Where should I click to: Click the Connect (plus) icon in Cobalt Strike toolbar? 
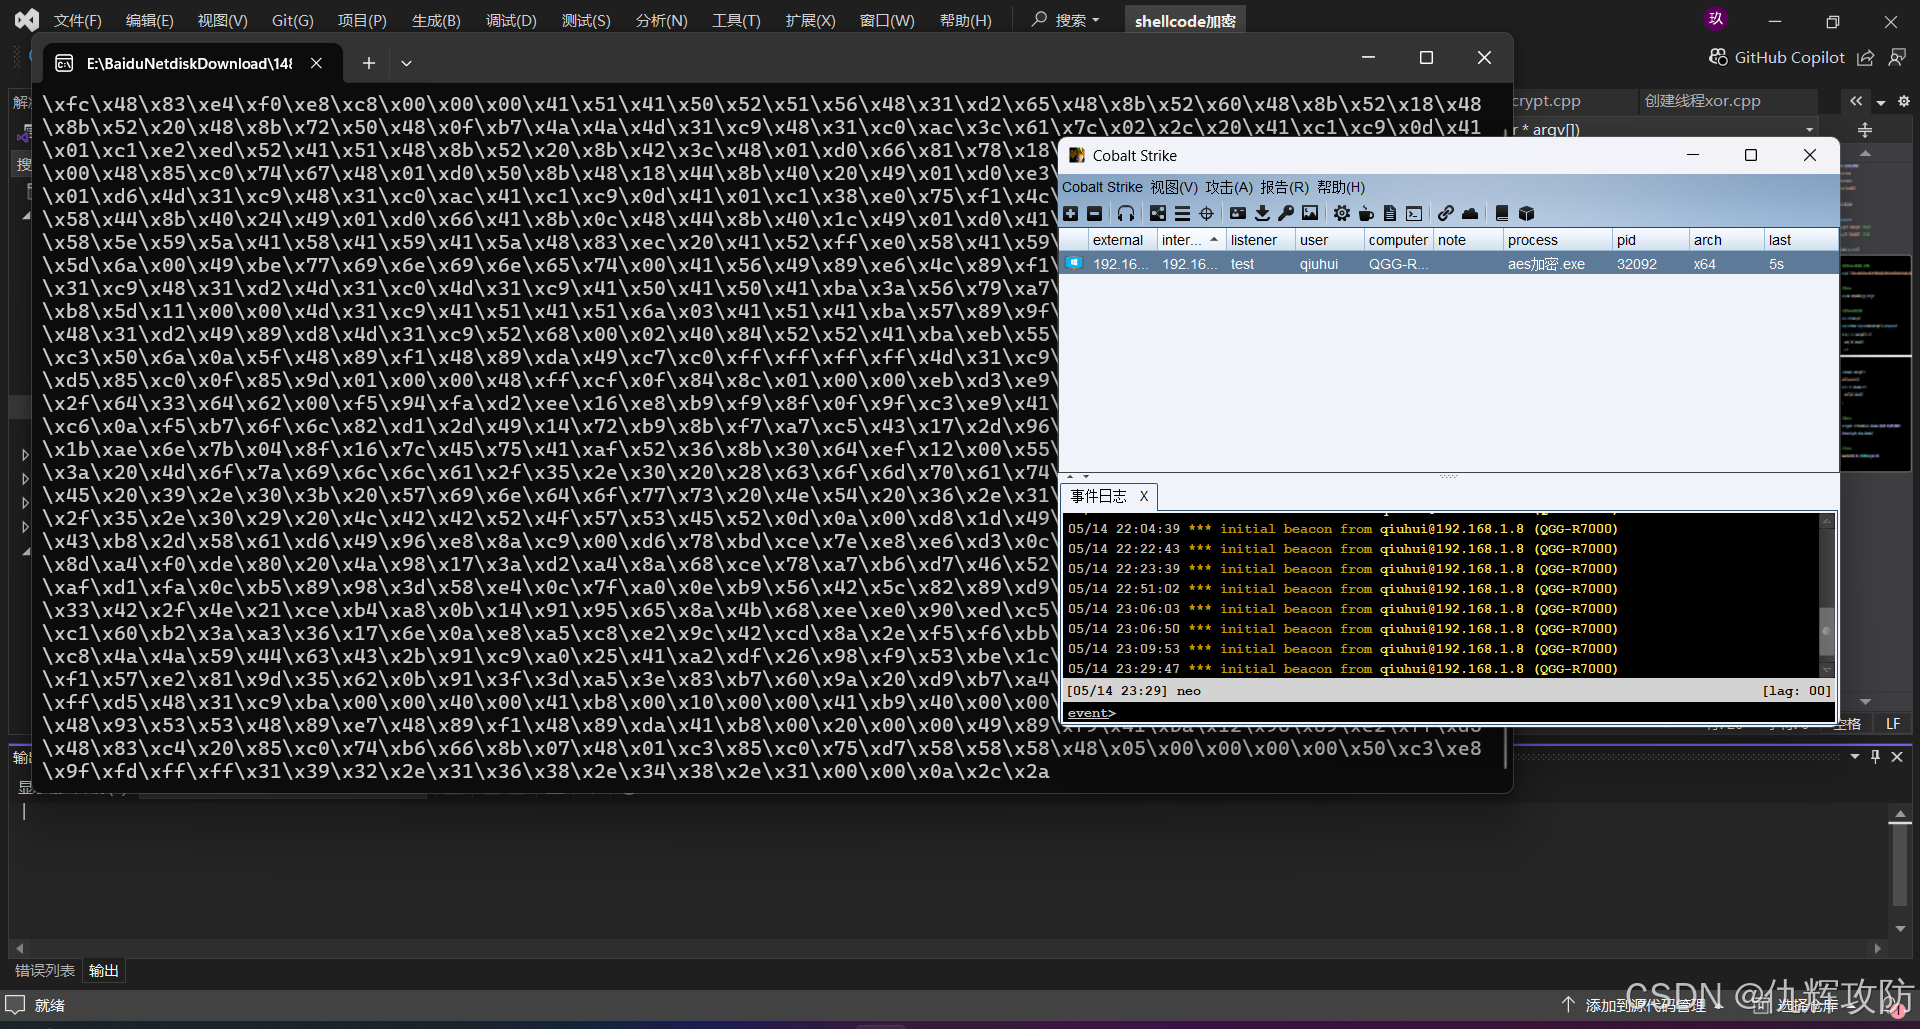1070,213
